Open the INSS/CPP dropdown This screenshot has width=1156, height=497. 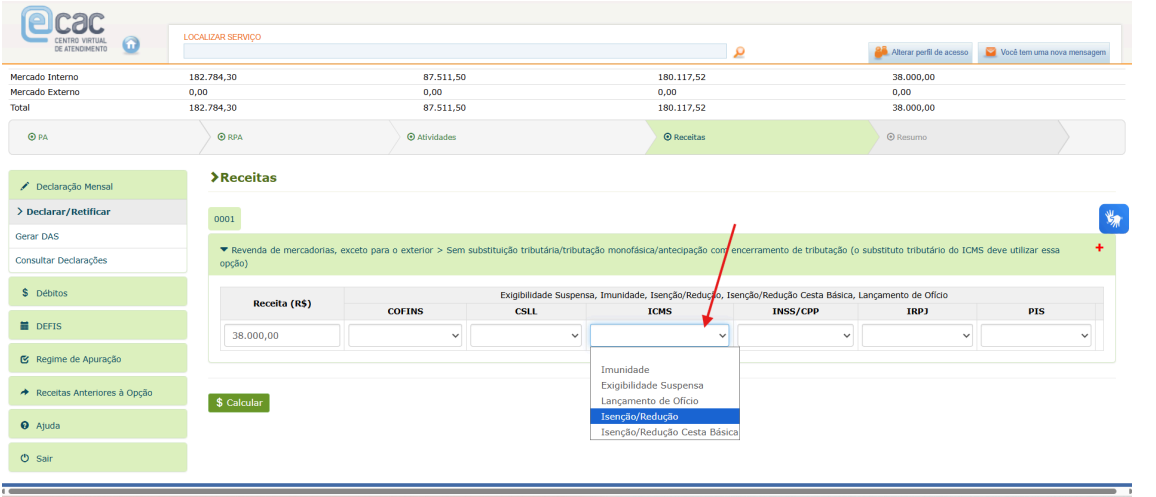(795, 336)
